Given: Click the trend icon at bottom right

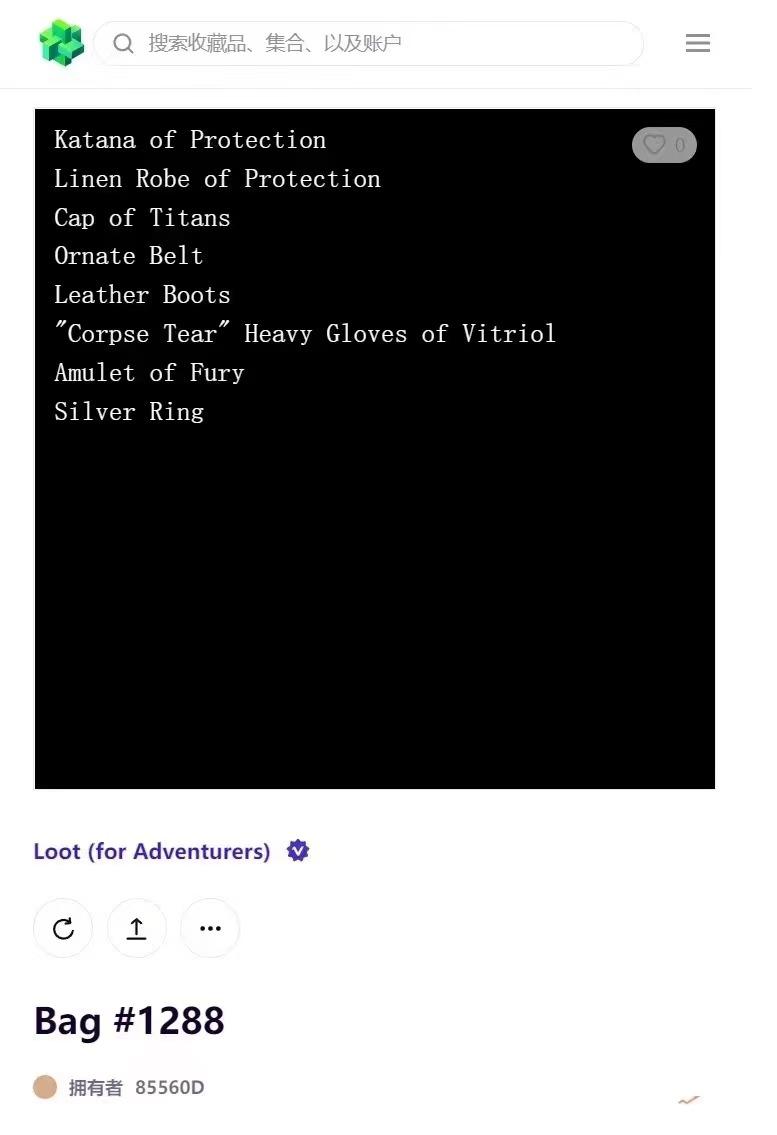Looking at the screenshot, I should [x=689, y=1100].
